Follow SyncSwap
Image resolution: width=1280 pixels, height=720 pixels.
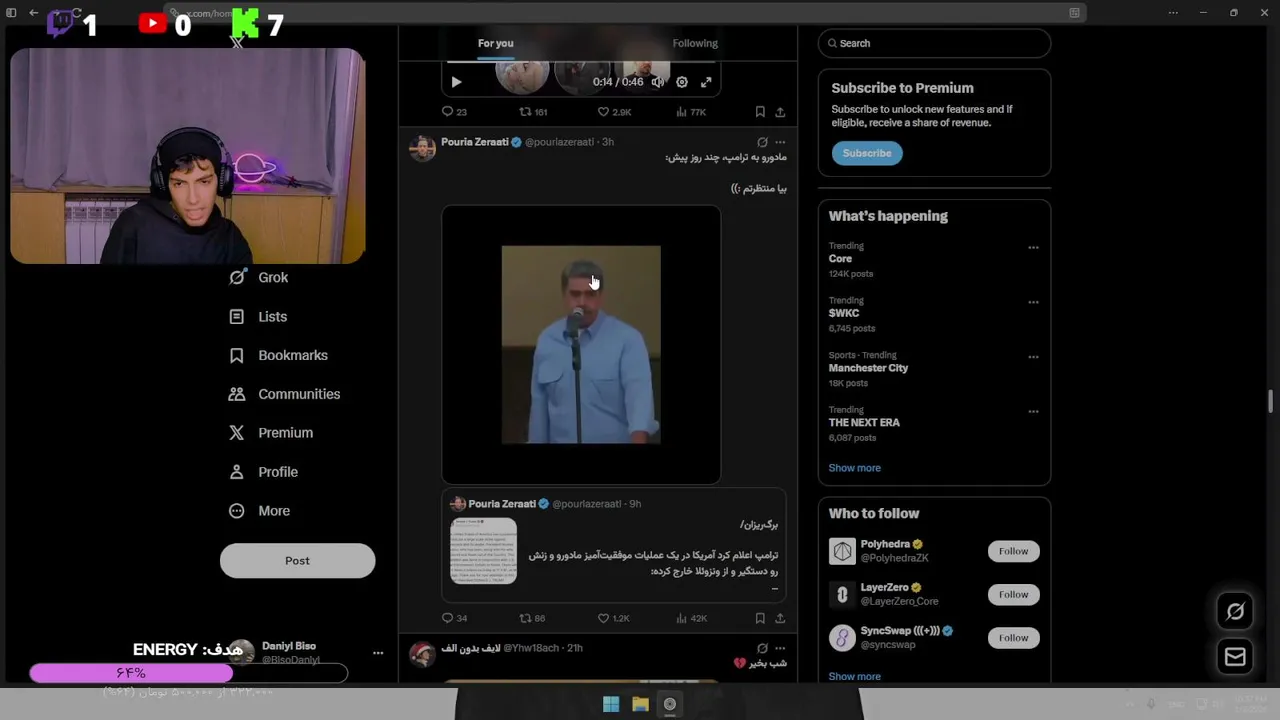1013,638
